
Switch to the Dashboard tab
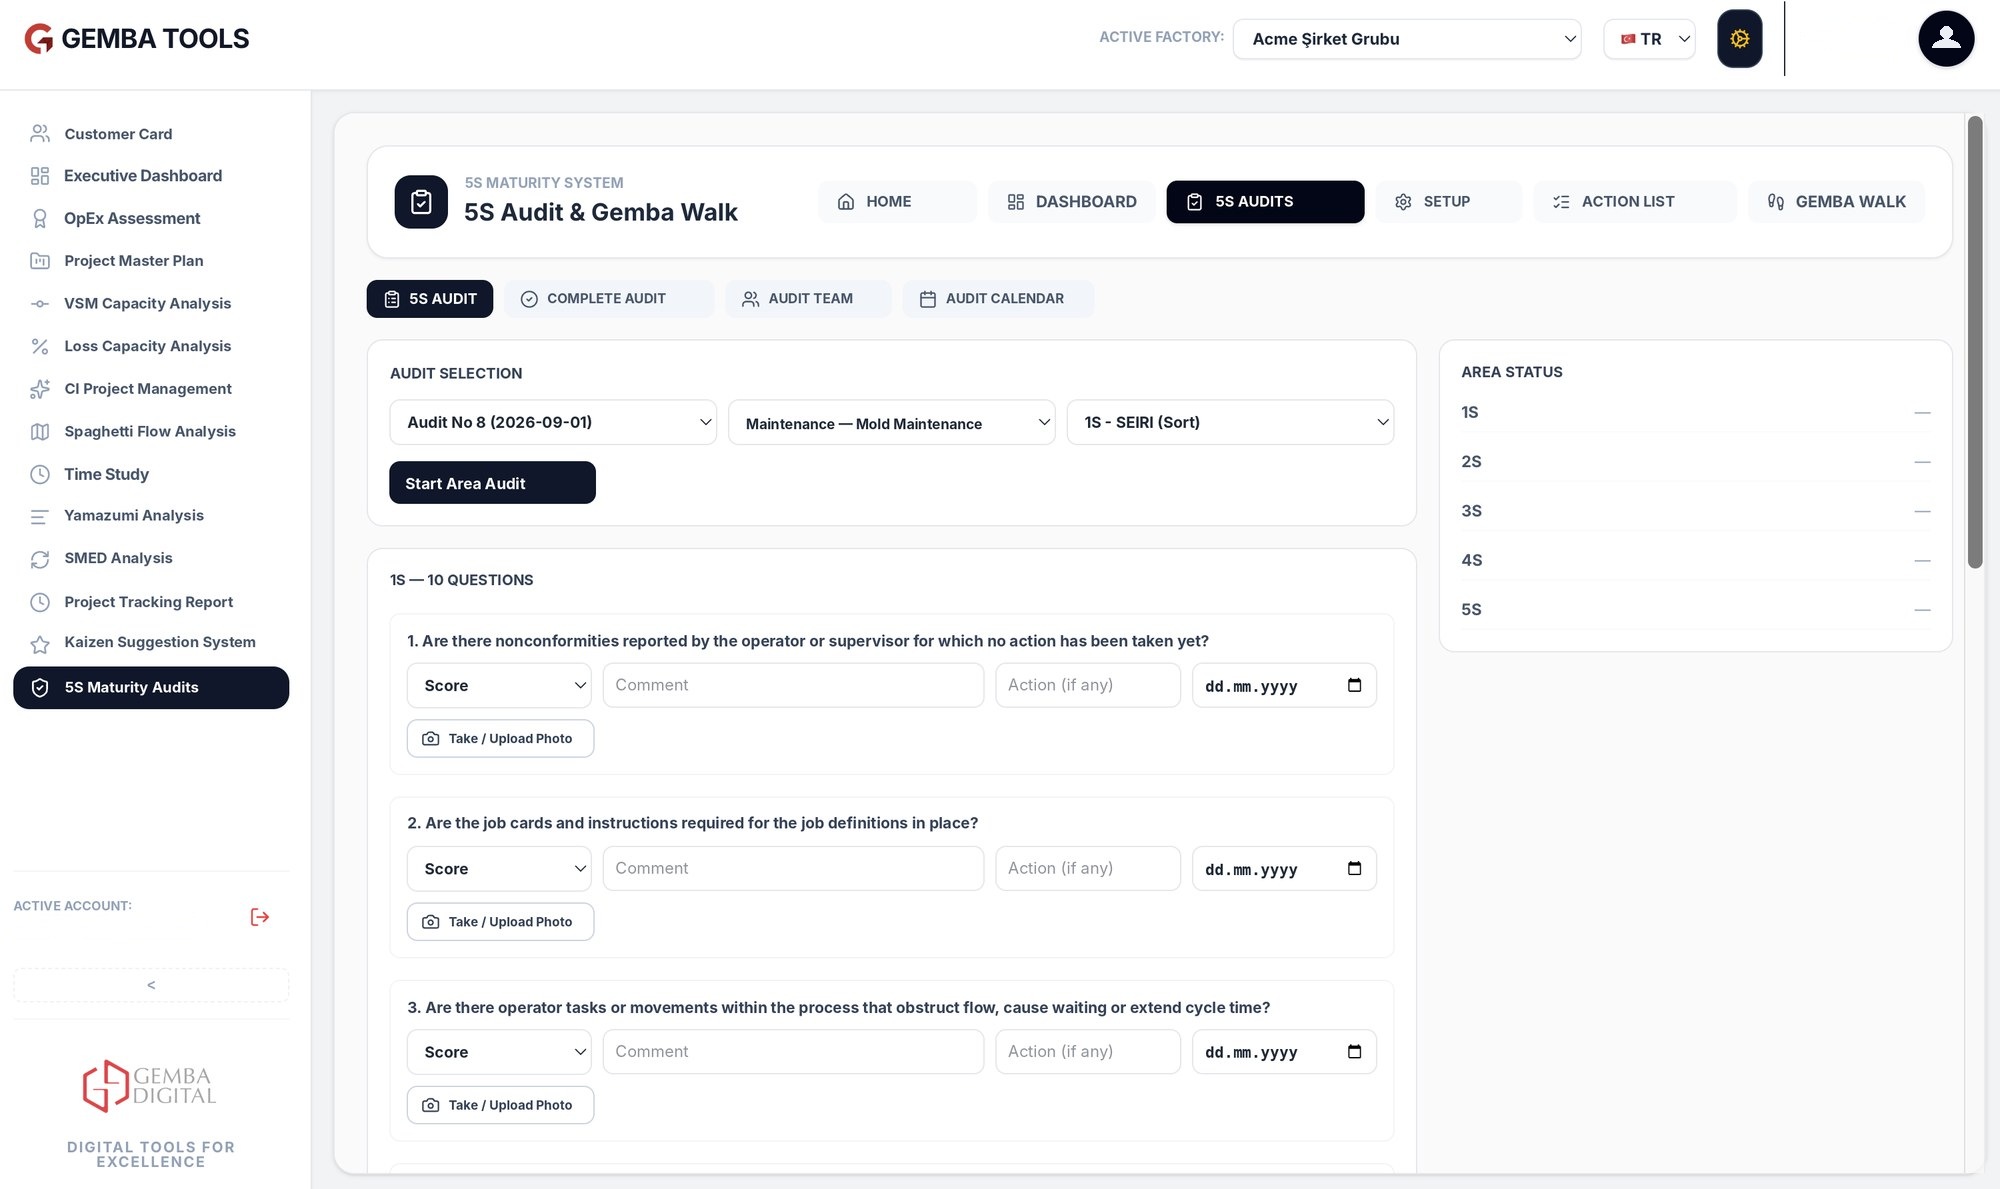pos(1071,202)
